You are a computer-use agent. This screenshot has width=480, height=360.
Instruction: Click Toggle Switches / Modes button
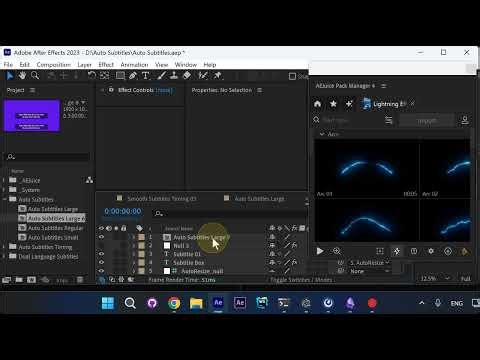point(301,280)
